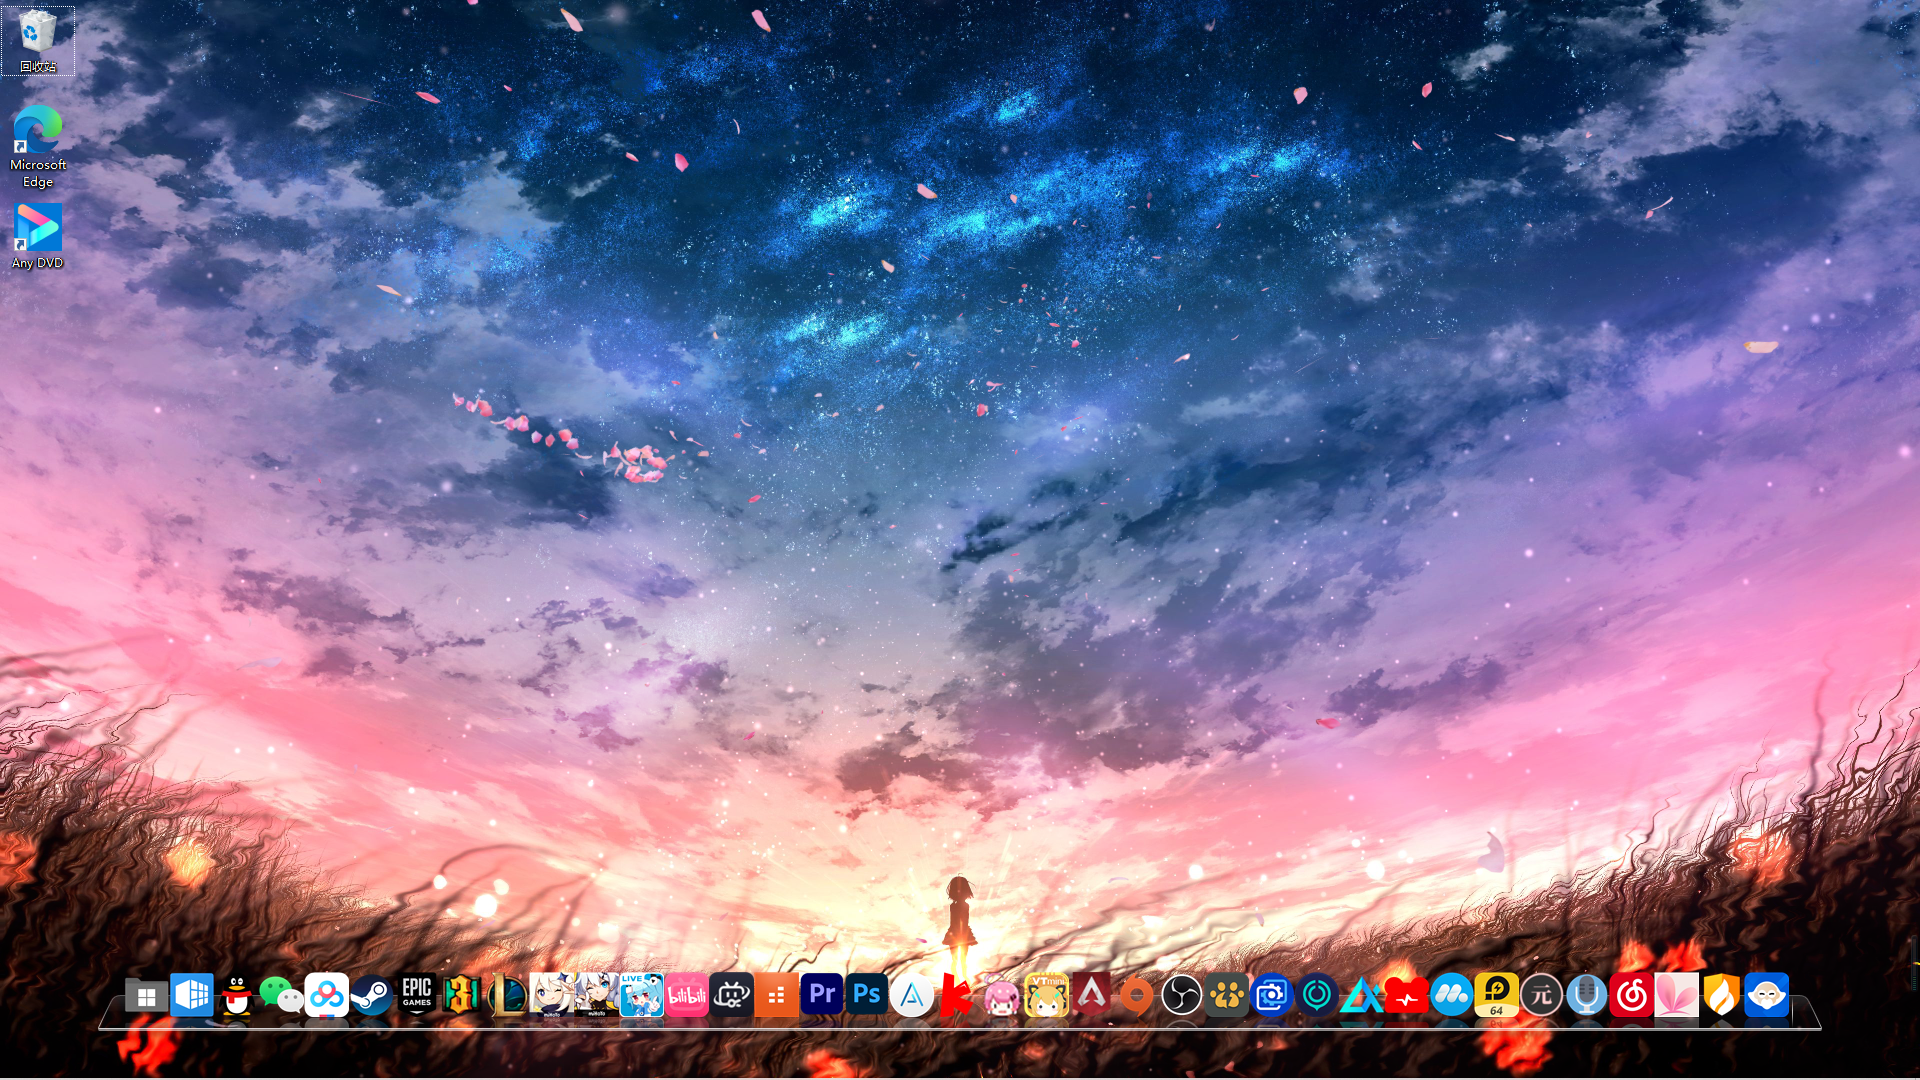
Task: Open the cyan triangle dock icon
Action: coord(1361,996)
